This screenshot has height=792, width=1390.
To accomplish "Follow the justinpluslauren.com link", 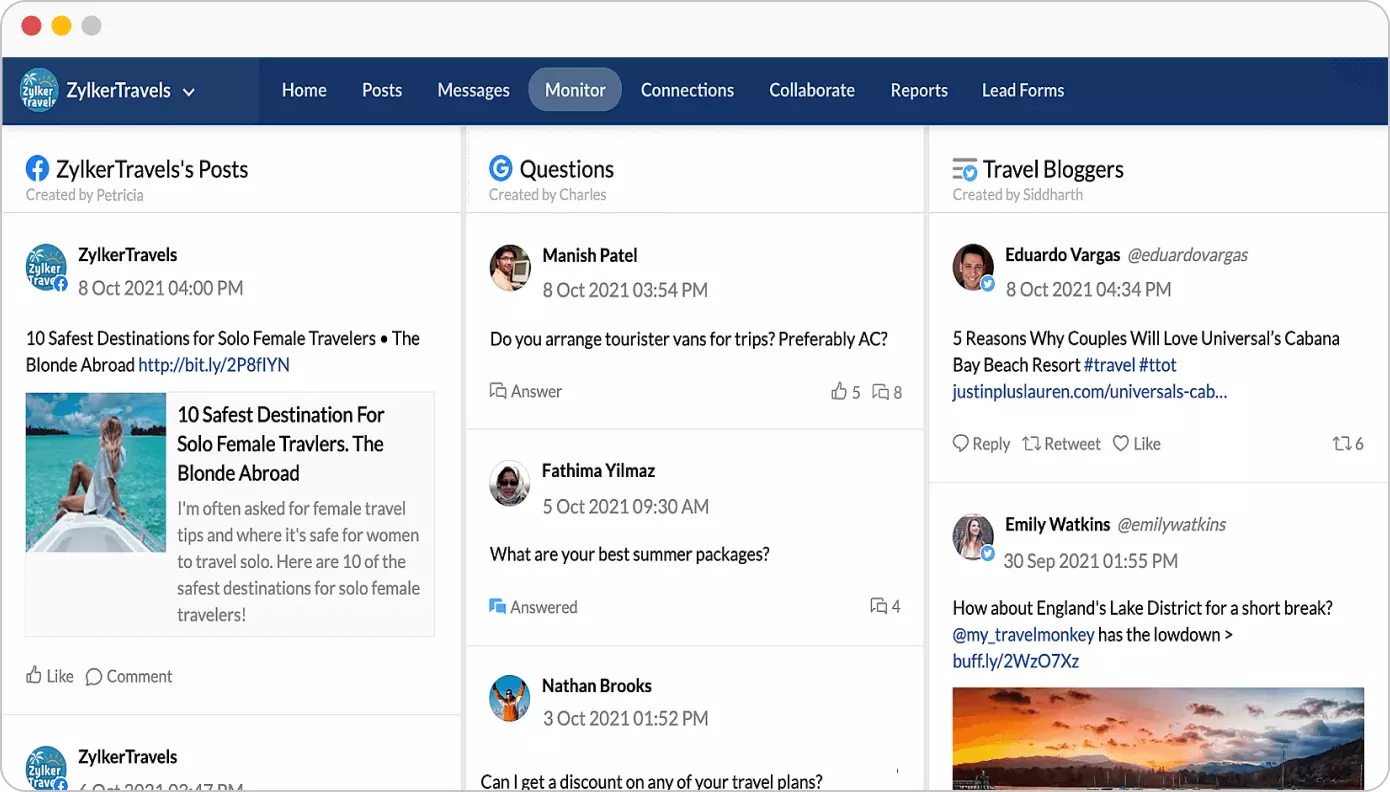I will 1089,391.
